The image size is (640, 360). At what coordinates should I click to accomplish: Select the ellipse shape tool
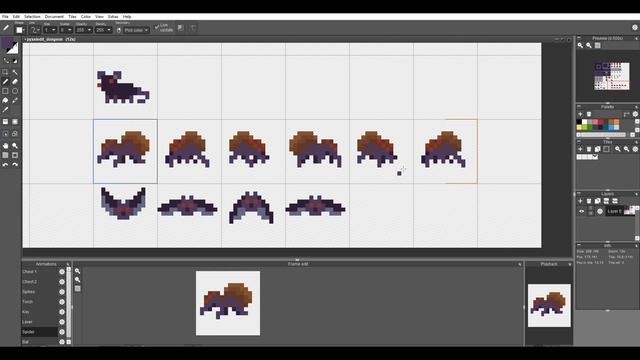(x=15, y=91)
